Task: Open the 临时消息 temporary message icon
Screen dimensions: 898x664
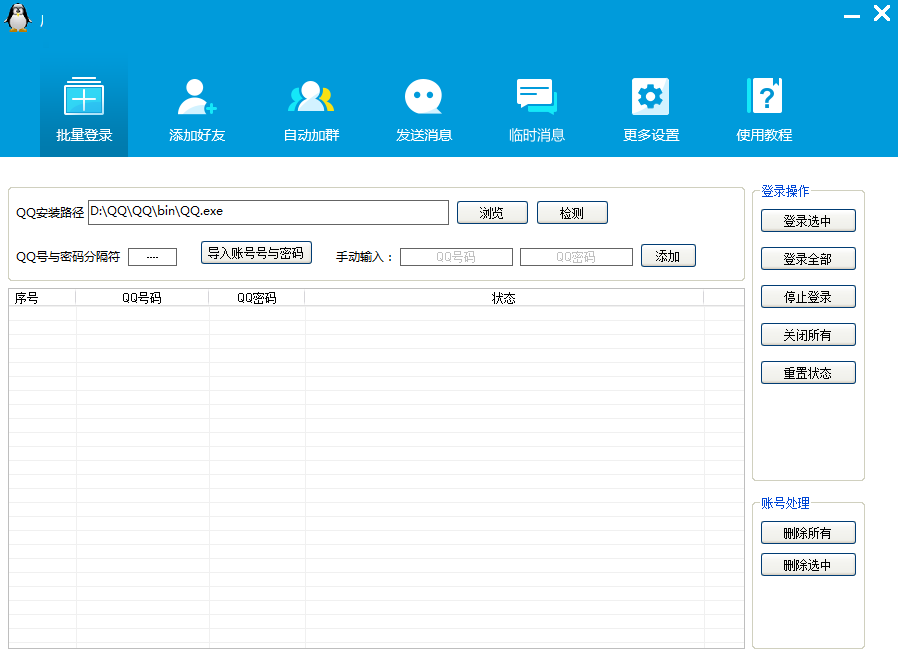Action: pyautogui.click(x=537, y=96)
